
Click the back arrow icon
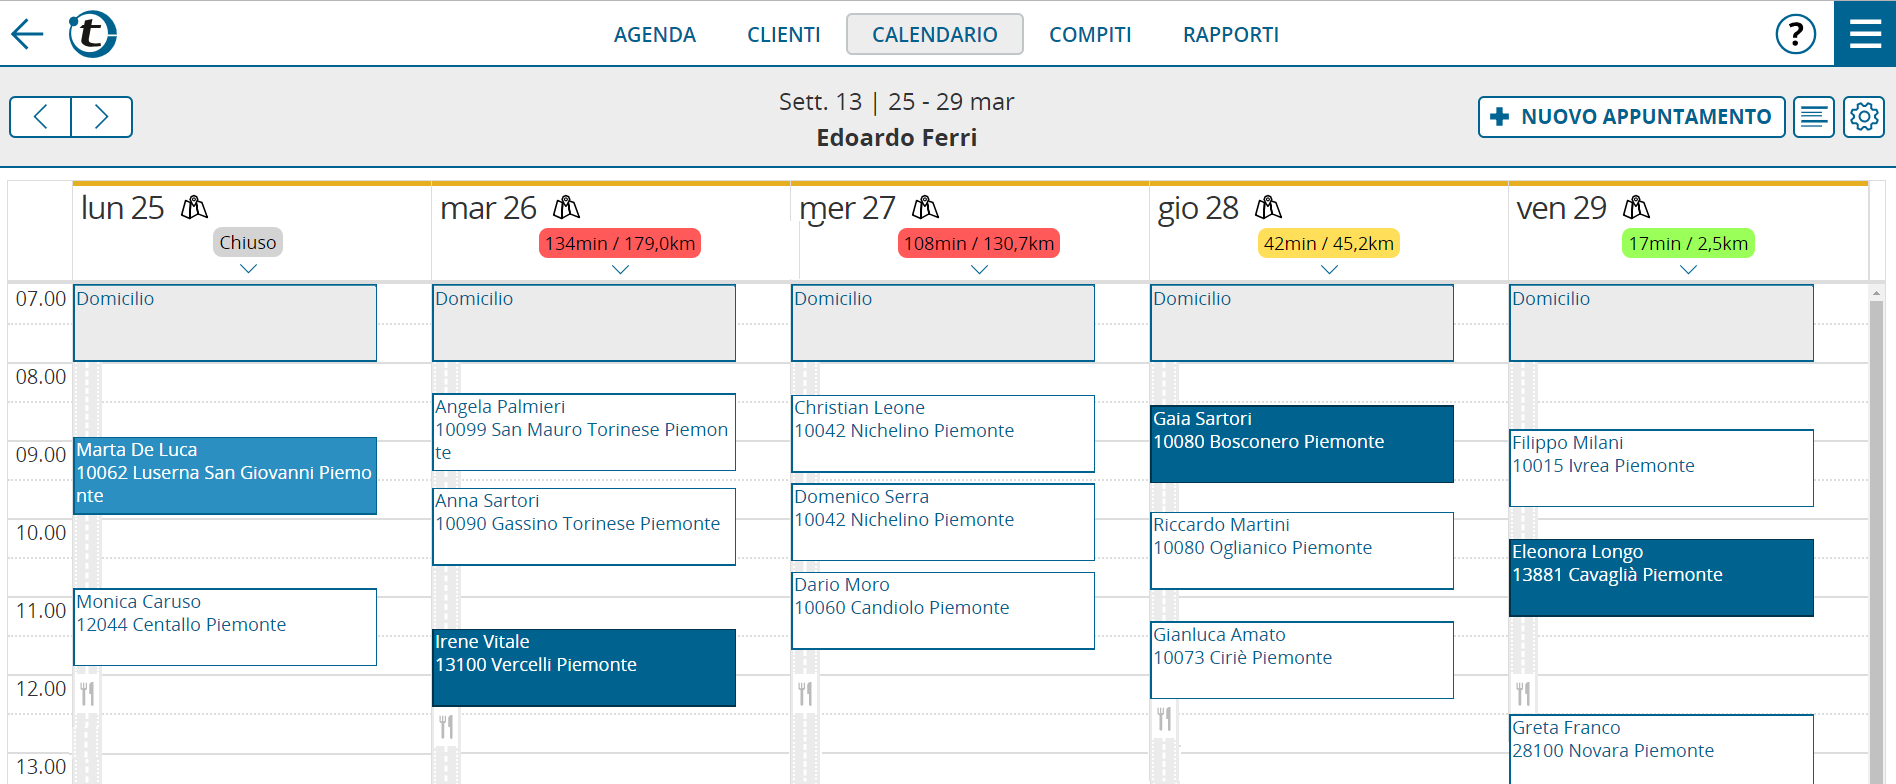tap(28, 34)
